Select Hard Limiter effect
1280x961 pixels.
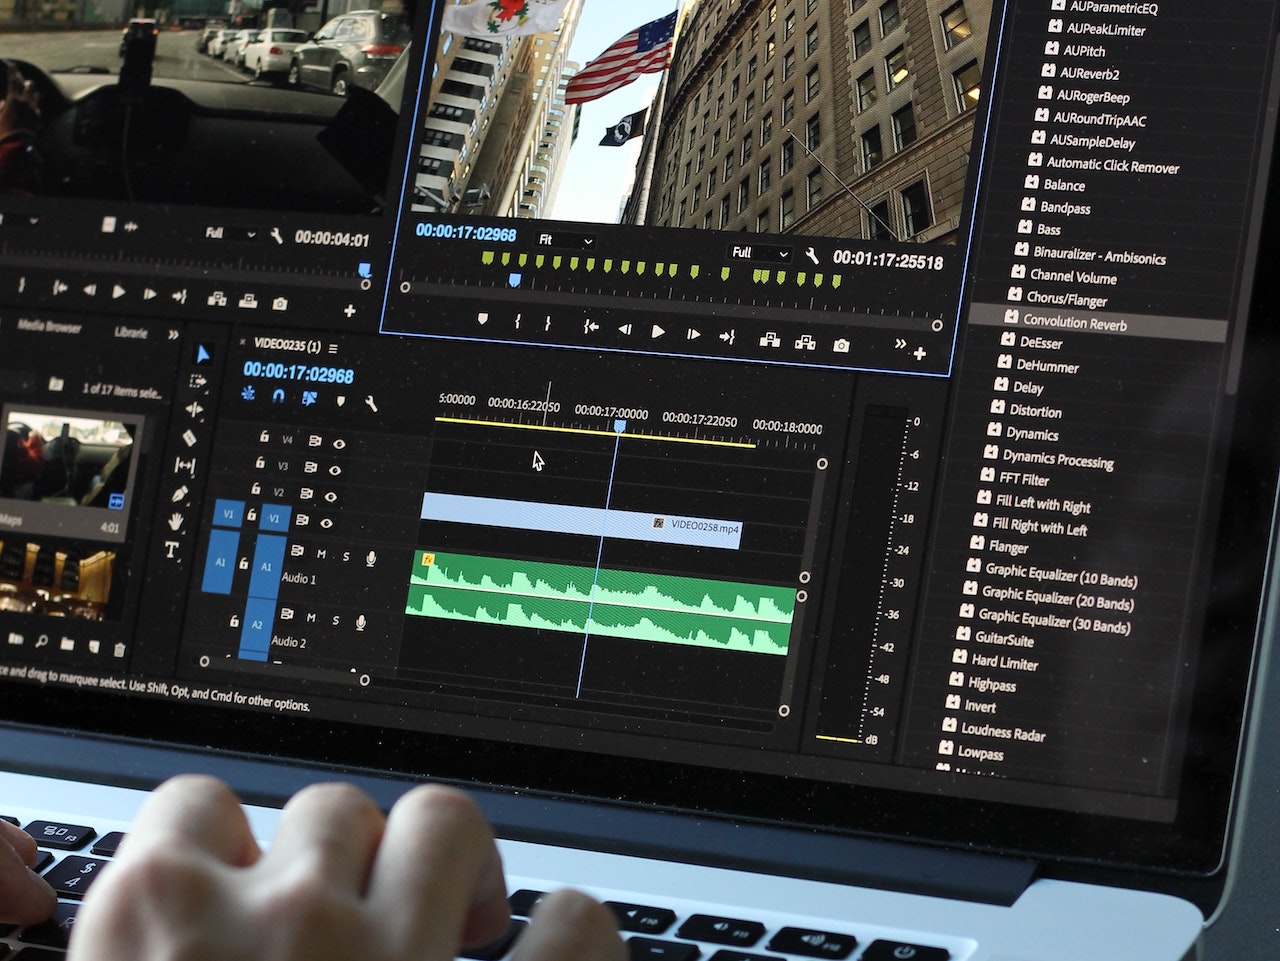[1005, 662]
